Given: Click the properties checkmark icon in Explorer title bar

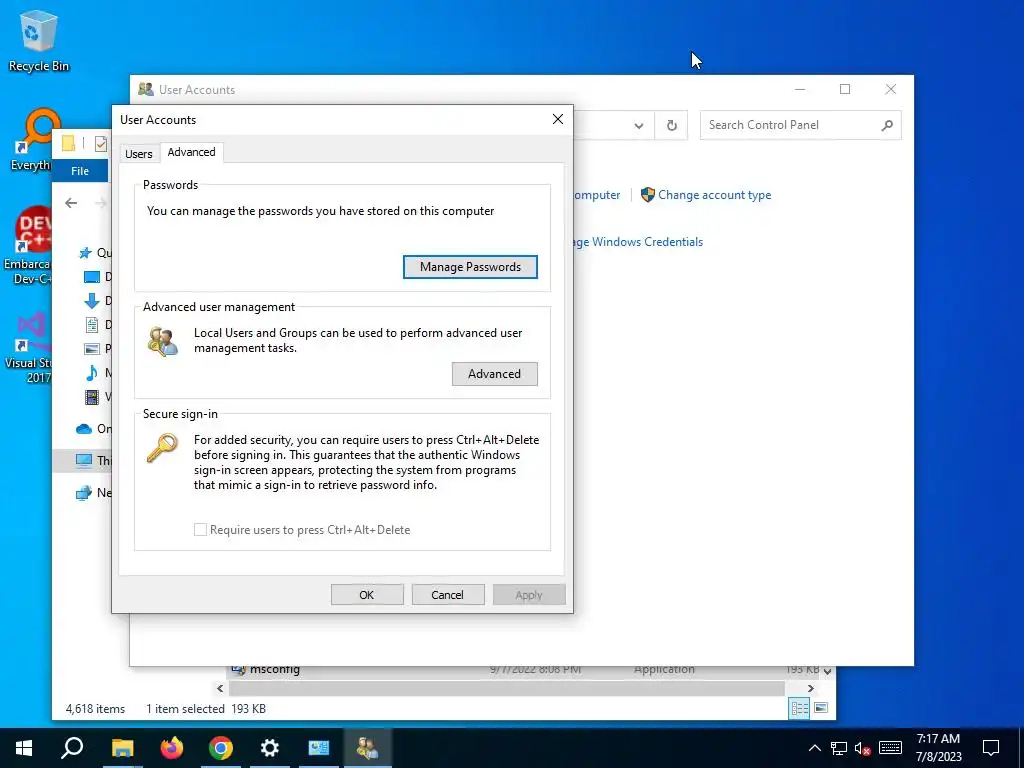Looking at the screenshot, I should pos(101,144).
